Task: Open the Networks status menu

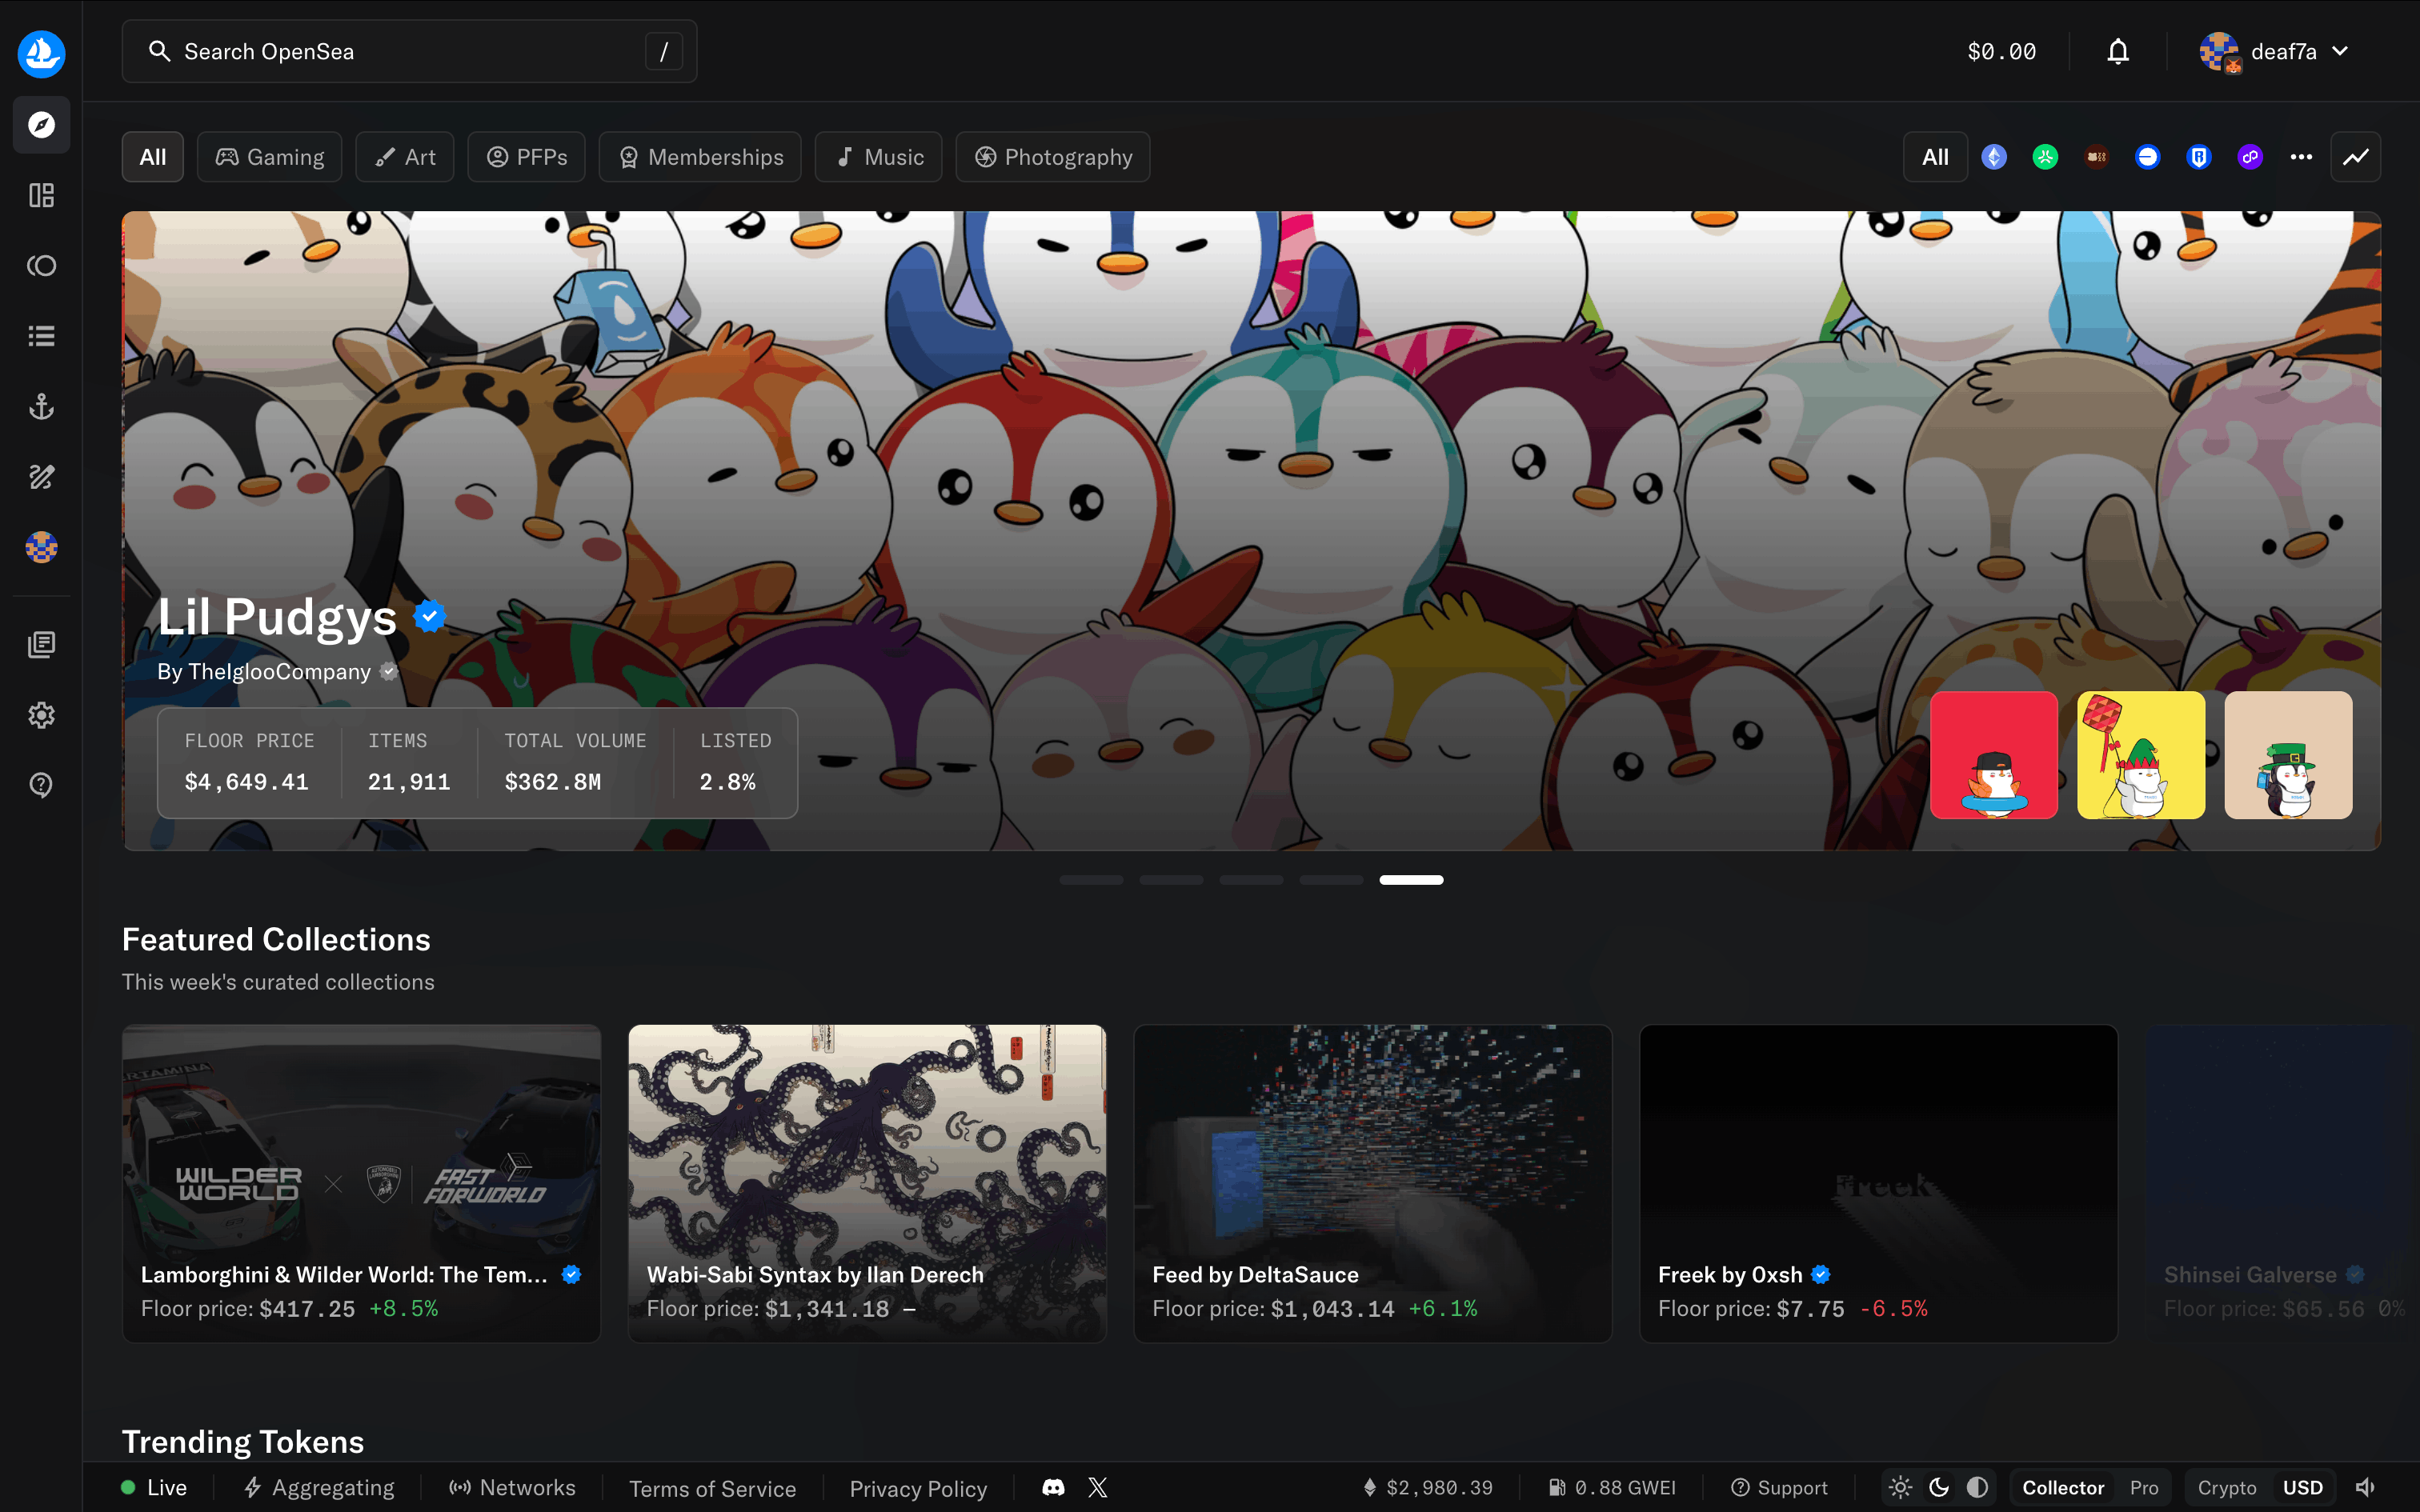Action: point(512,1487)
